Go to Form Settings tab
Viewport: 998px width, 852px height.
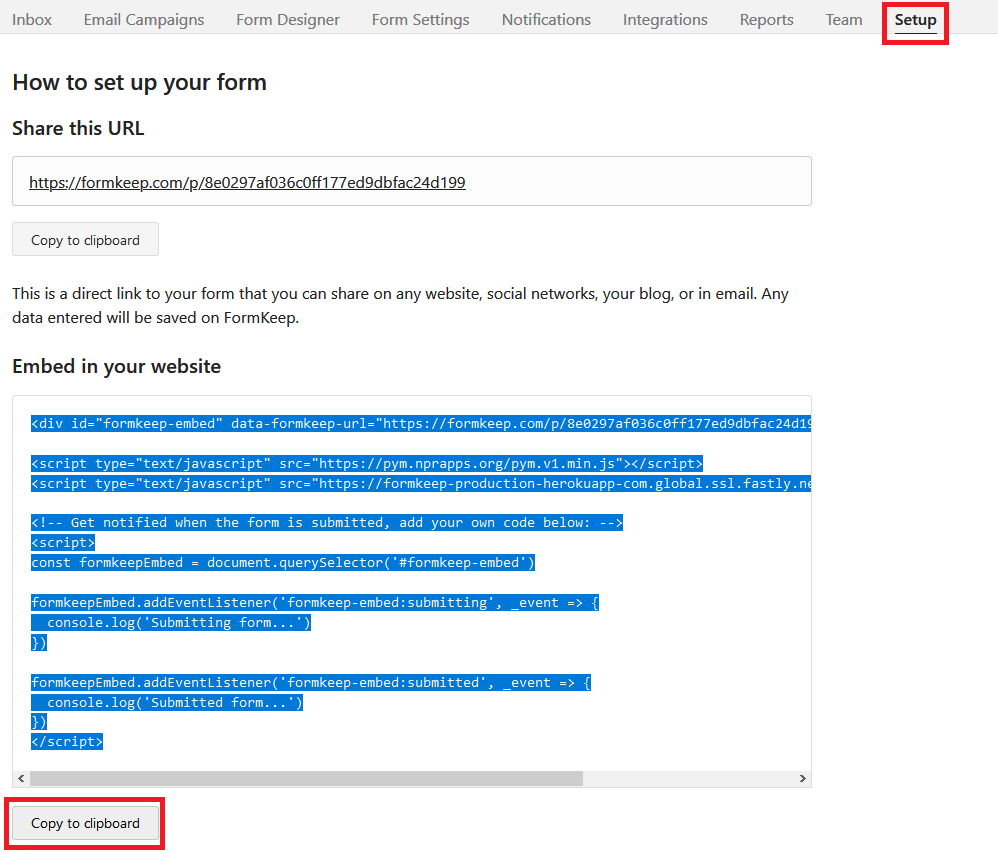(421, 20)
